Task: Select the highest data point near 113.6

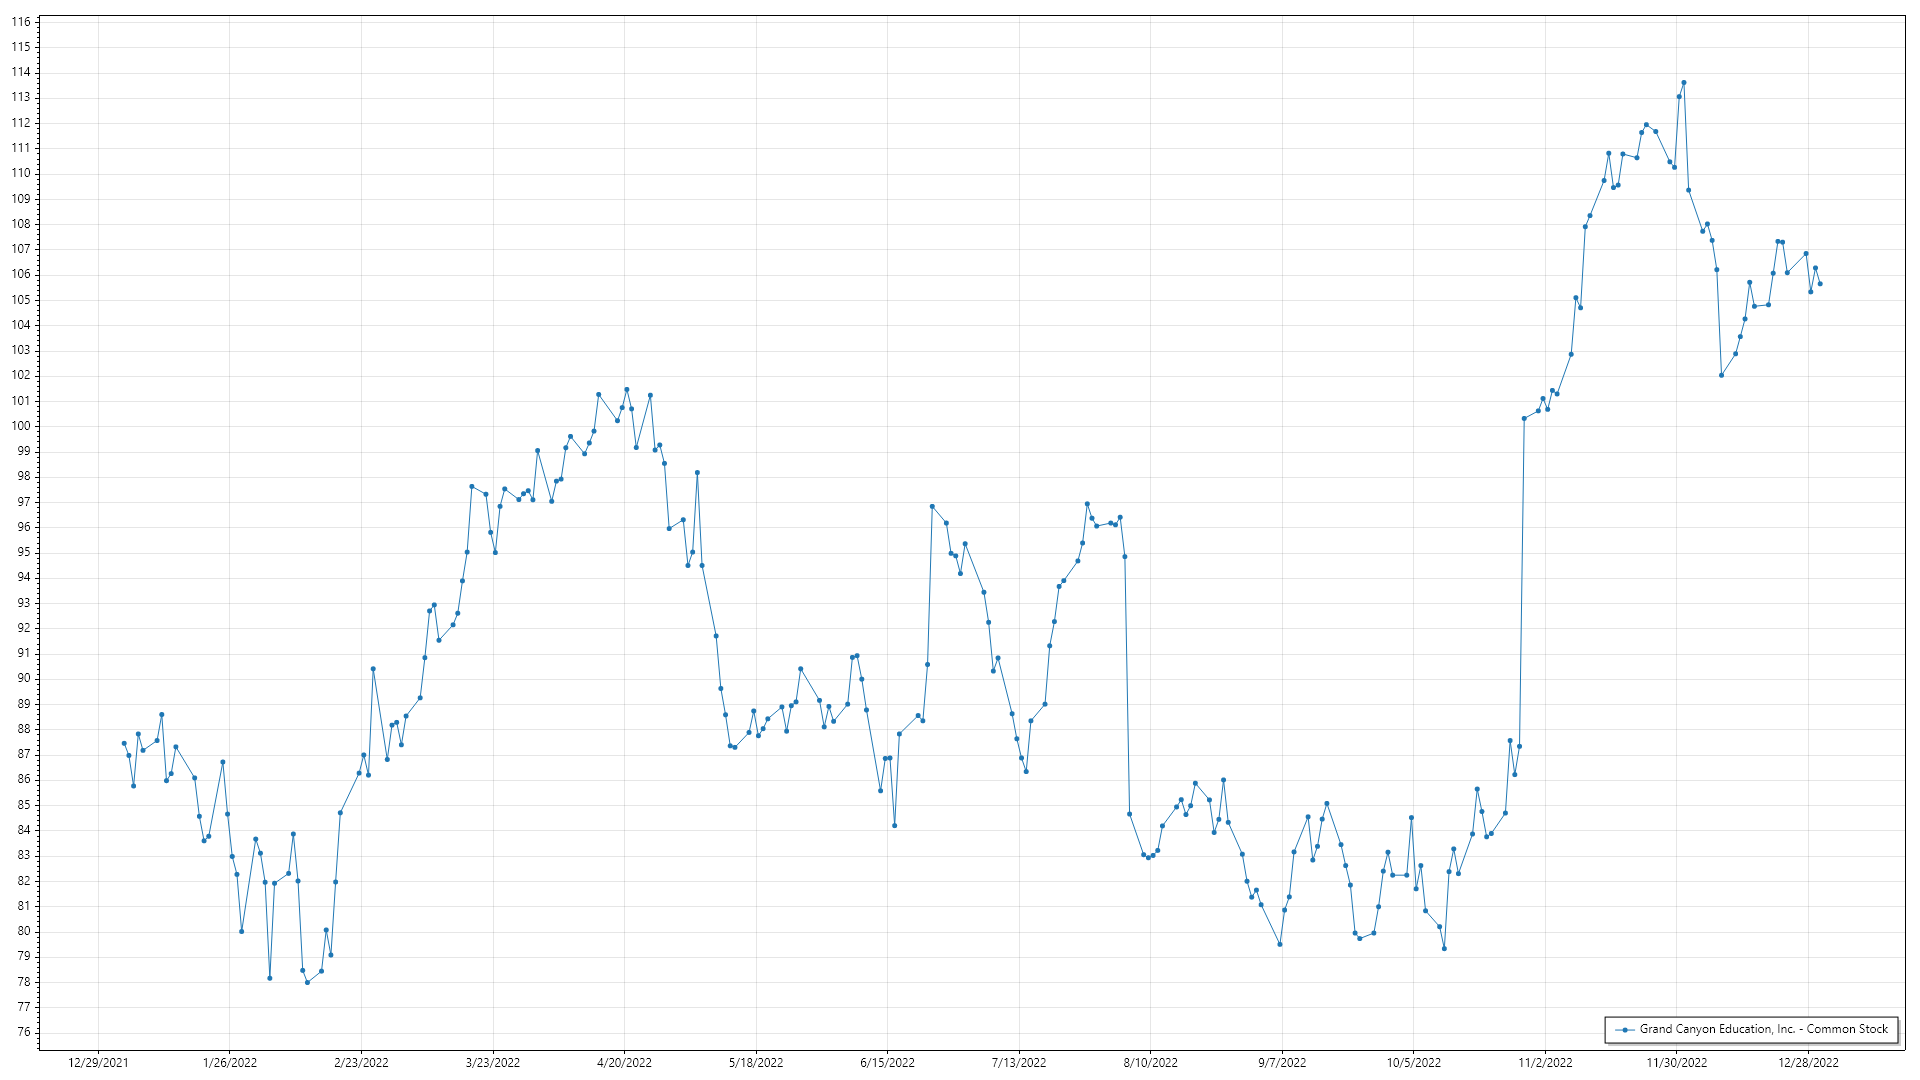Action: pyautogui.click(x=1683, y=82)
